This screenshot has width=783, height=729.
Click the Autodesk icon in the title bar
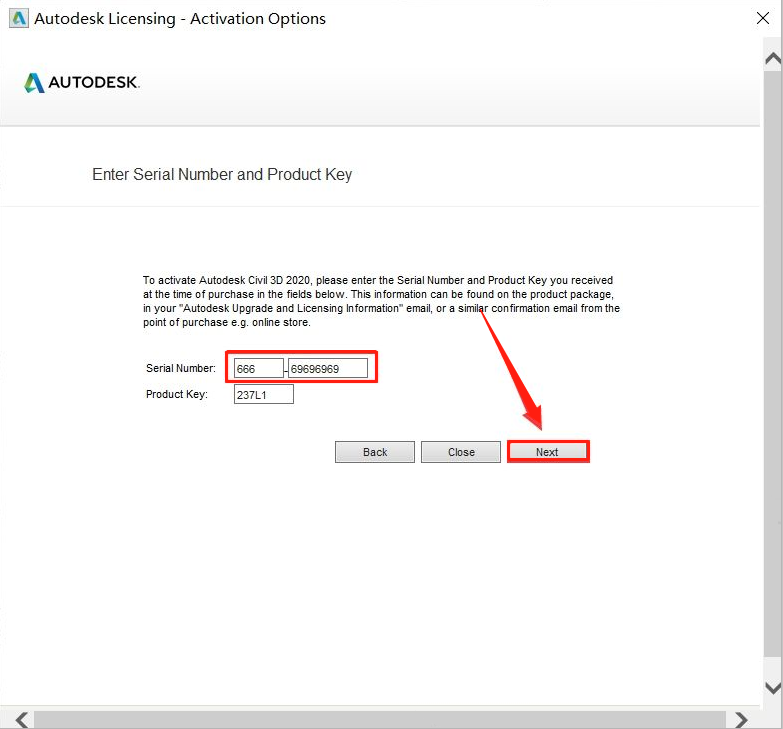coord(17,18)
